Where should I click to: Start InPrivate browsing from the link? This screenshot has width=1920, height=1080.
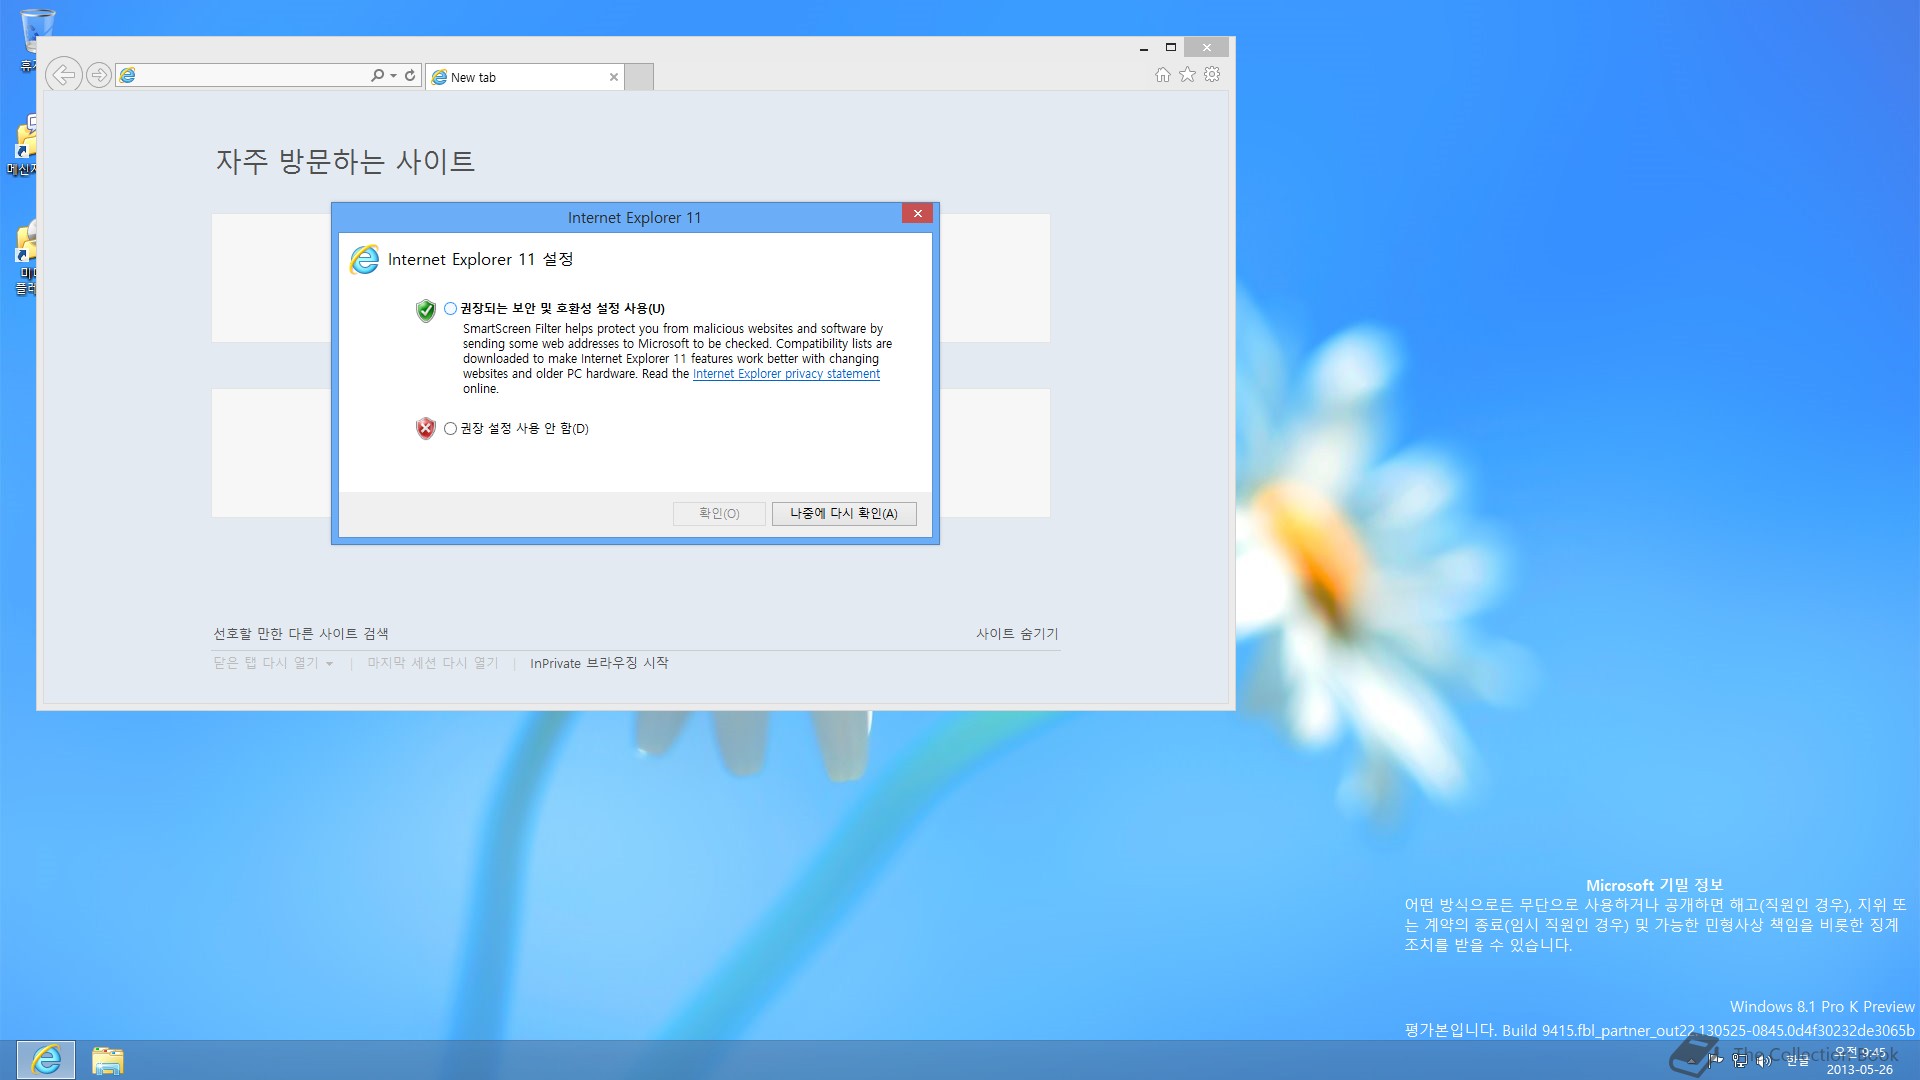599,663
